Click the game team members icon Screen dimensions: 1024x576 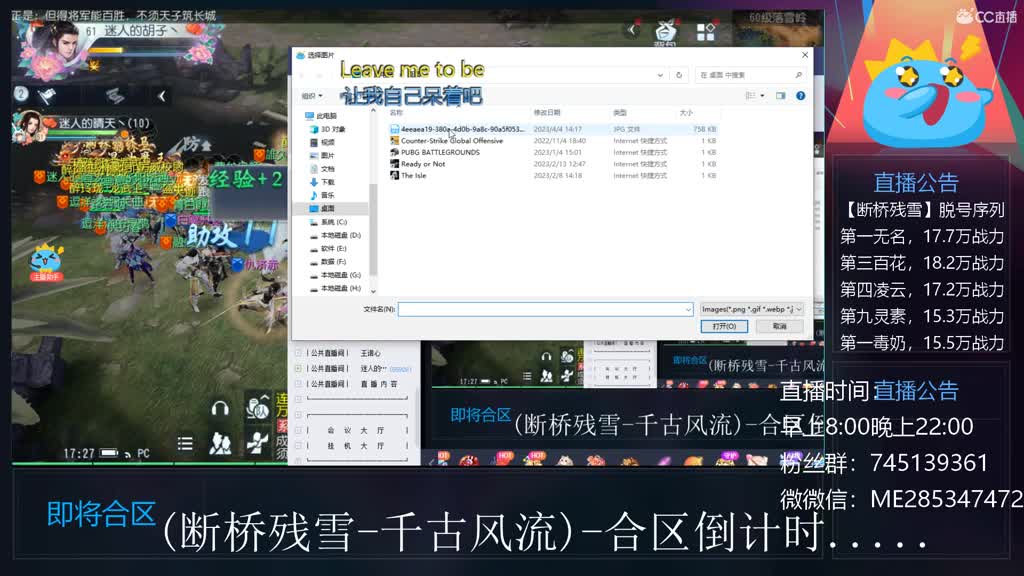[x=220, y=444]
